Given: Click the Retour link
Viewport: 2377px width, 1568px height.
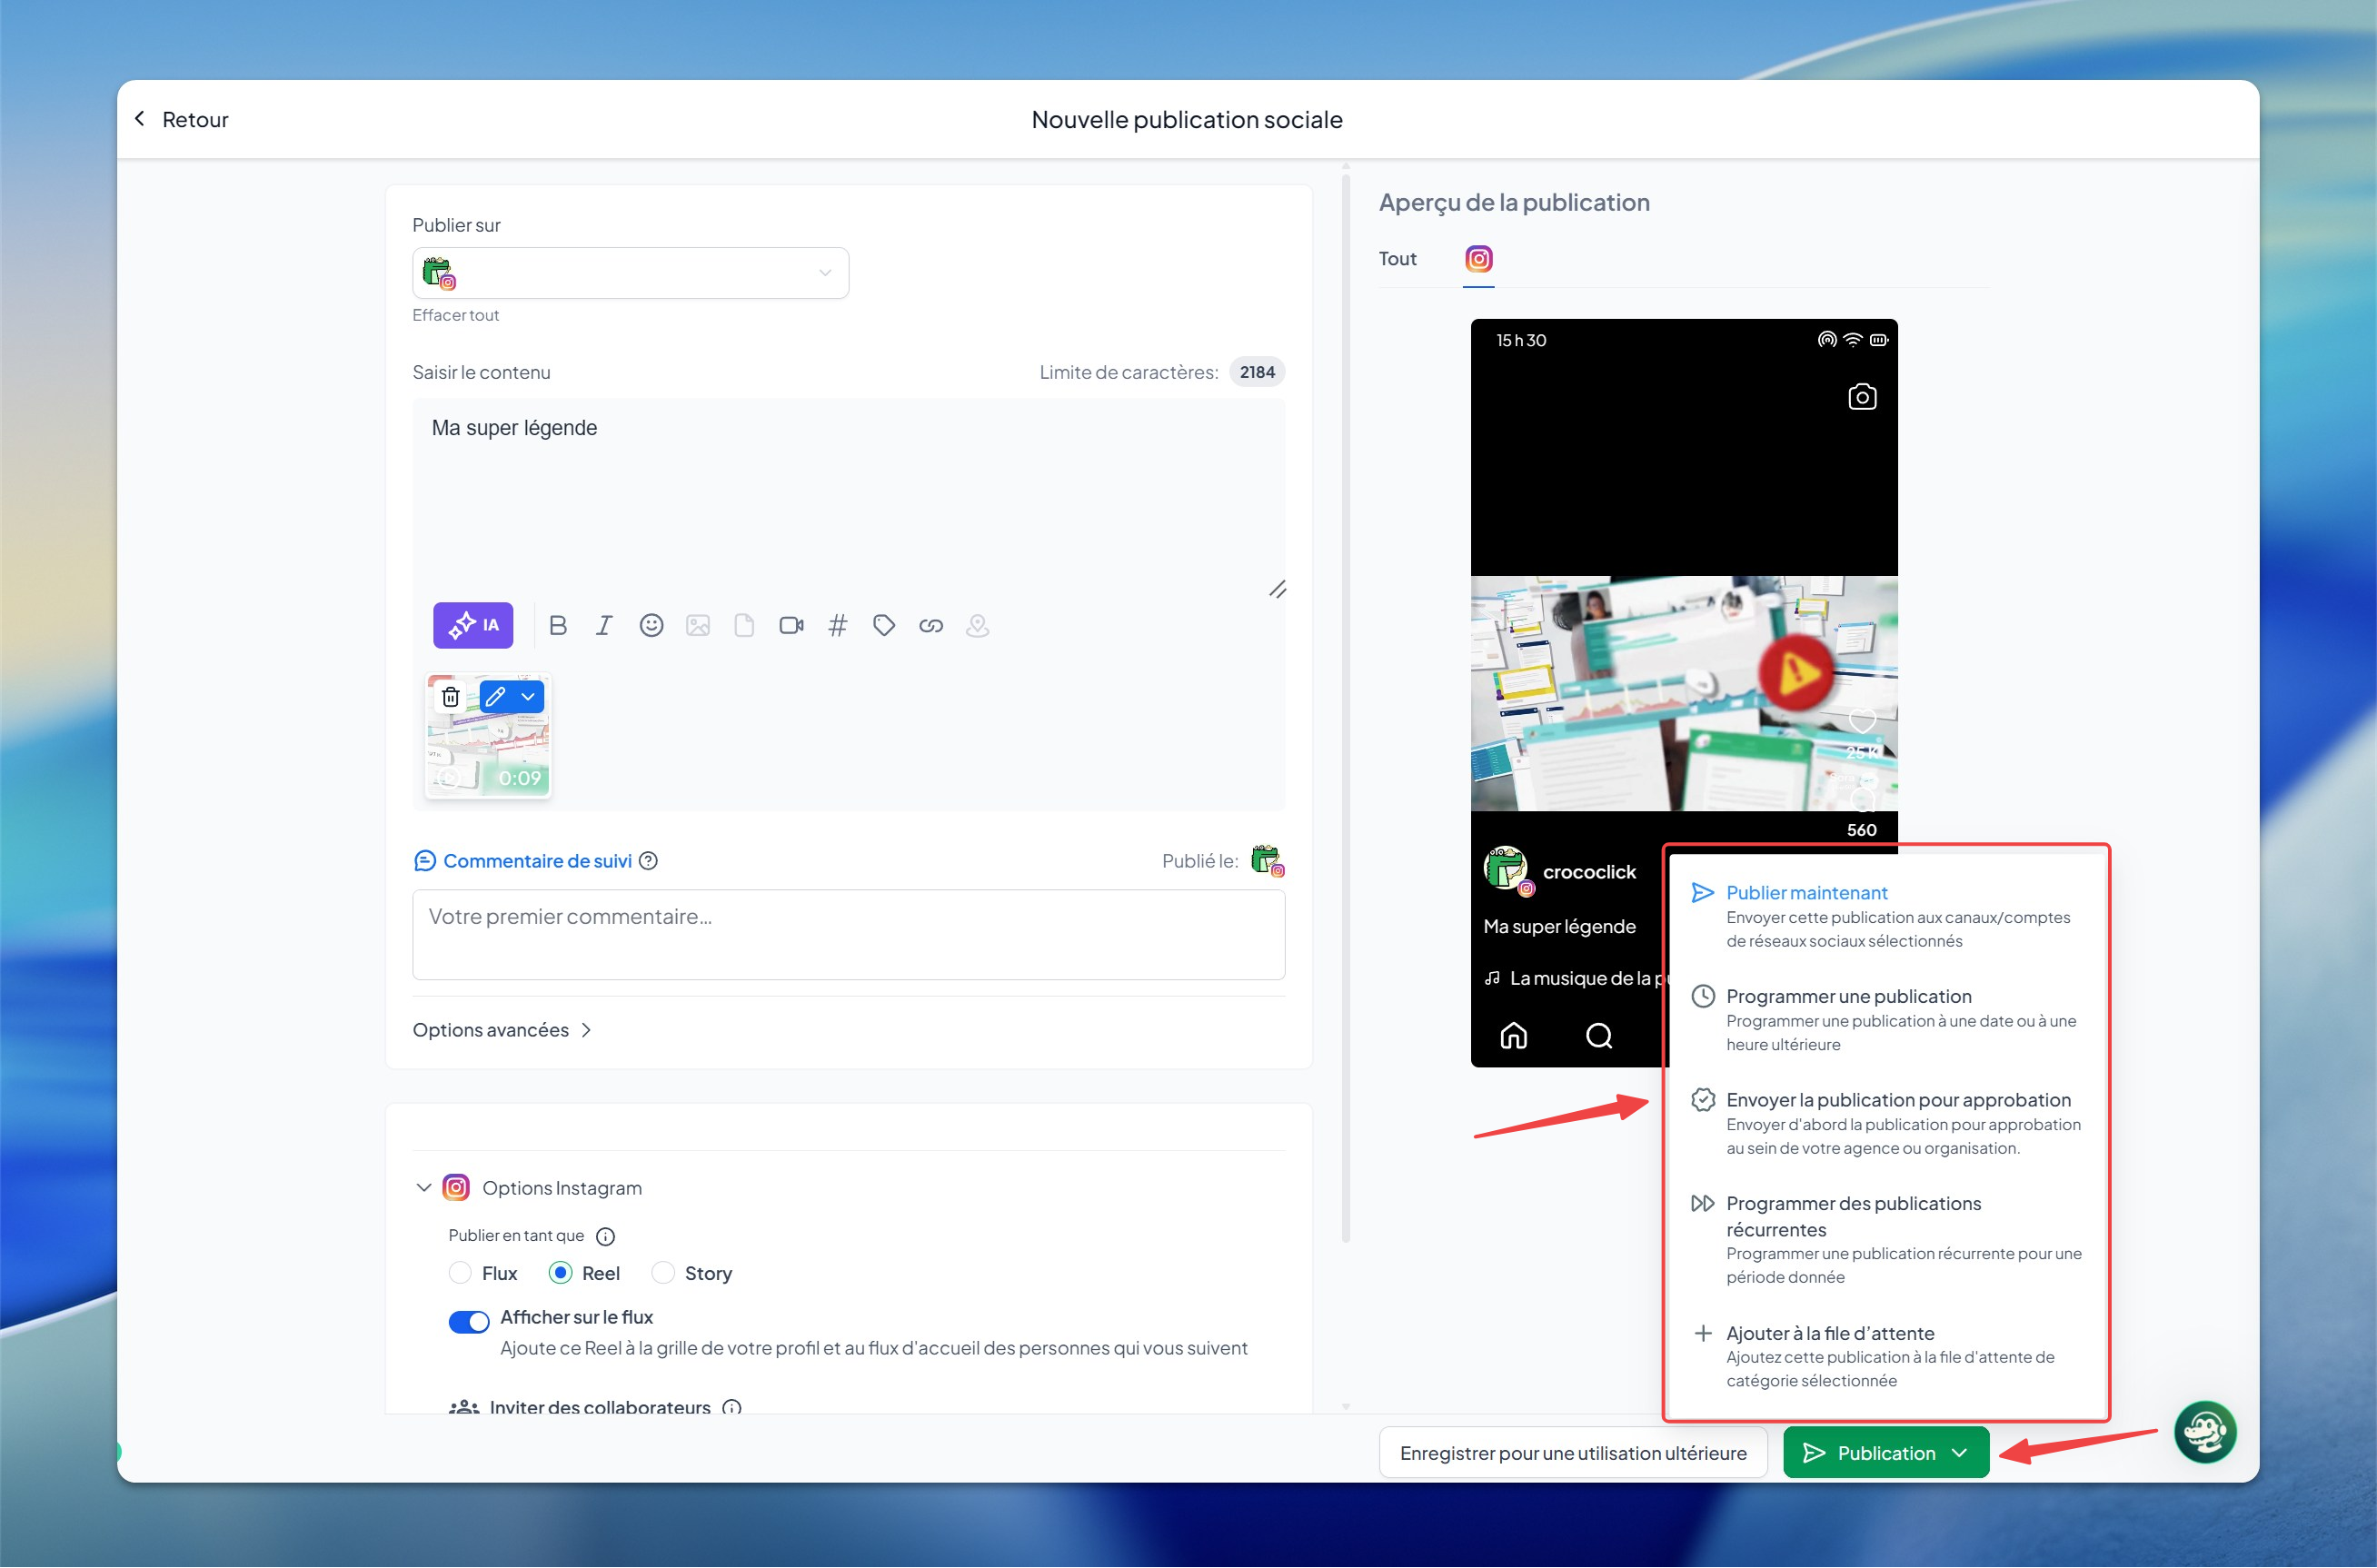Looking at the screenshot, I should [x=195, y=119].
